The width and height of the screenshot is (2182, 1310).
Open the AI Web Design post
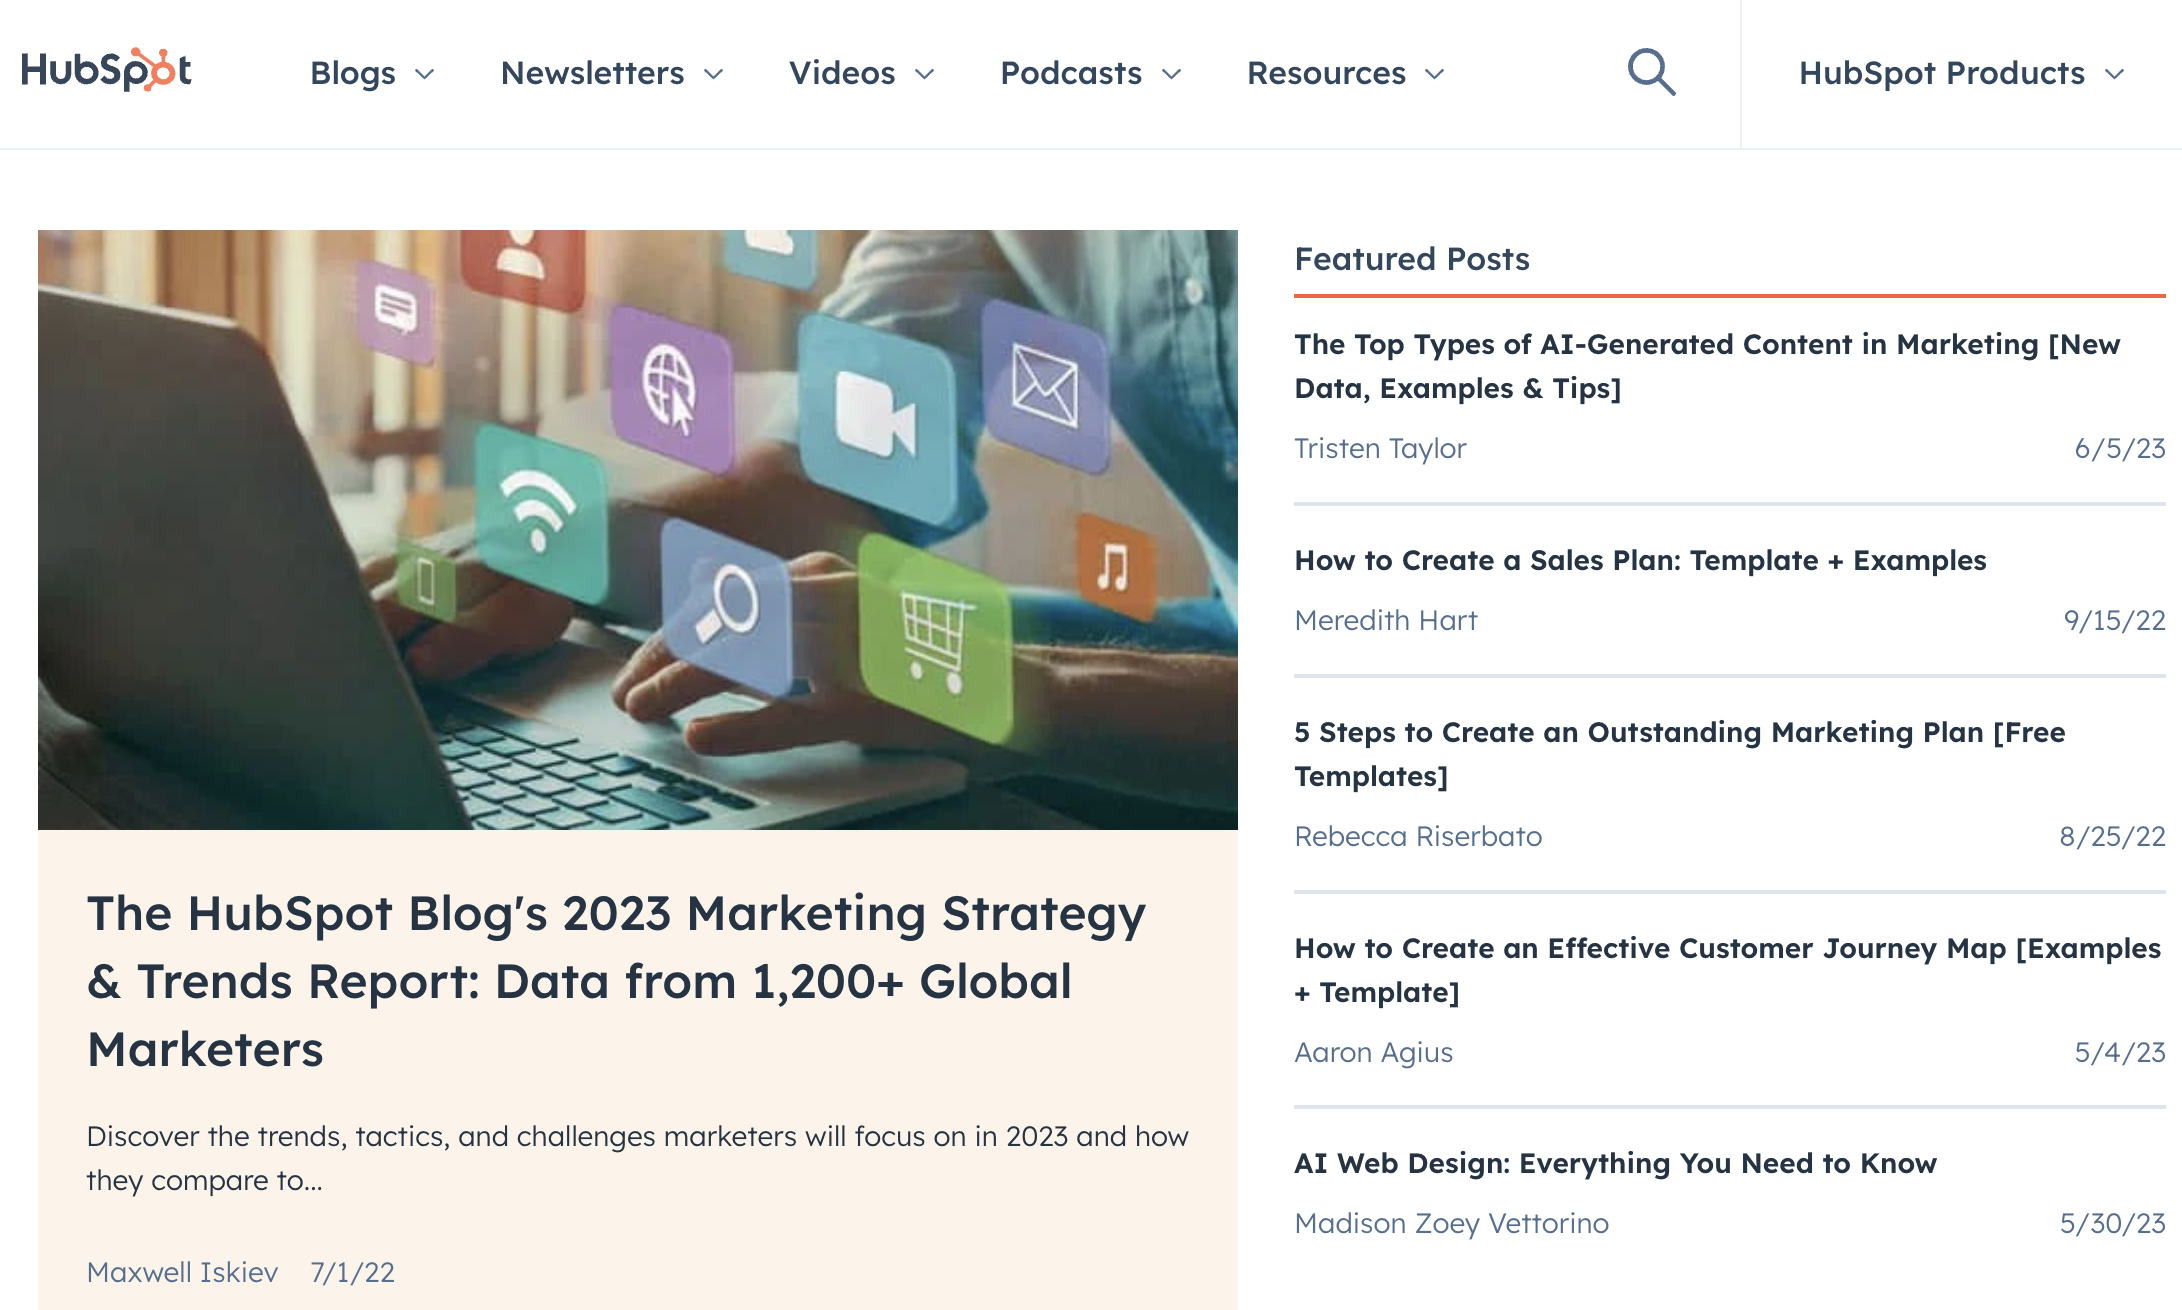pyautogui.click(x=1615, y=1163)
